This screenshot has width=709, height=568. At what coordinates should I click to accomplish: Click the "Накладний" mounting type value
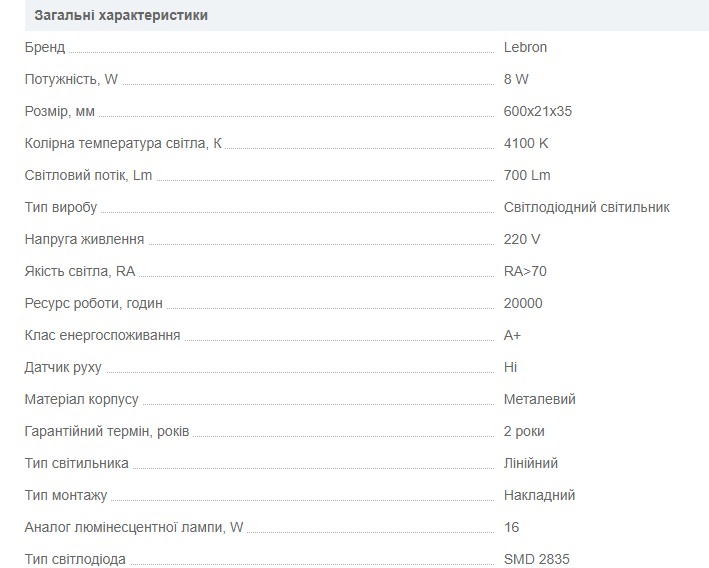click(x=539, y=495)
